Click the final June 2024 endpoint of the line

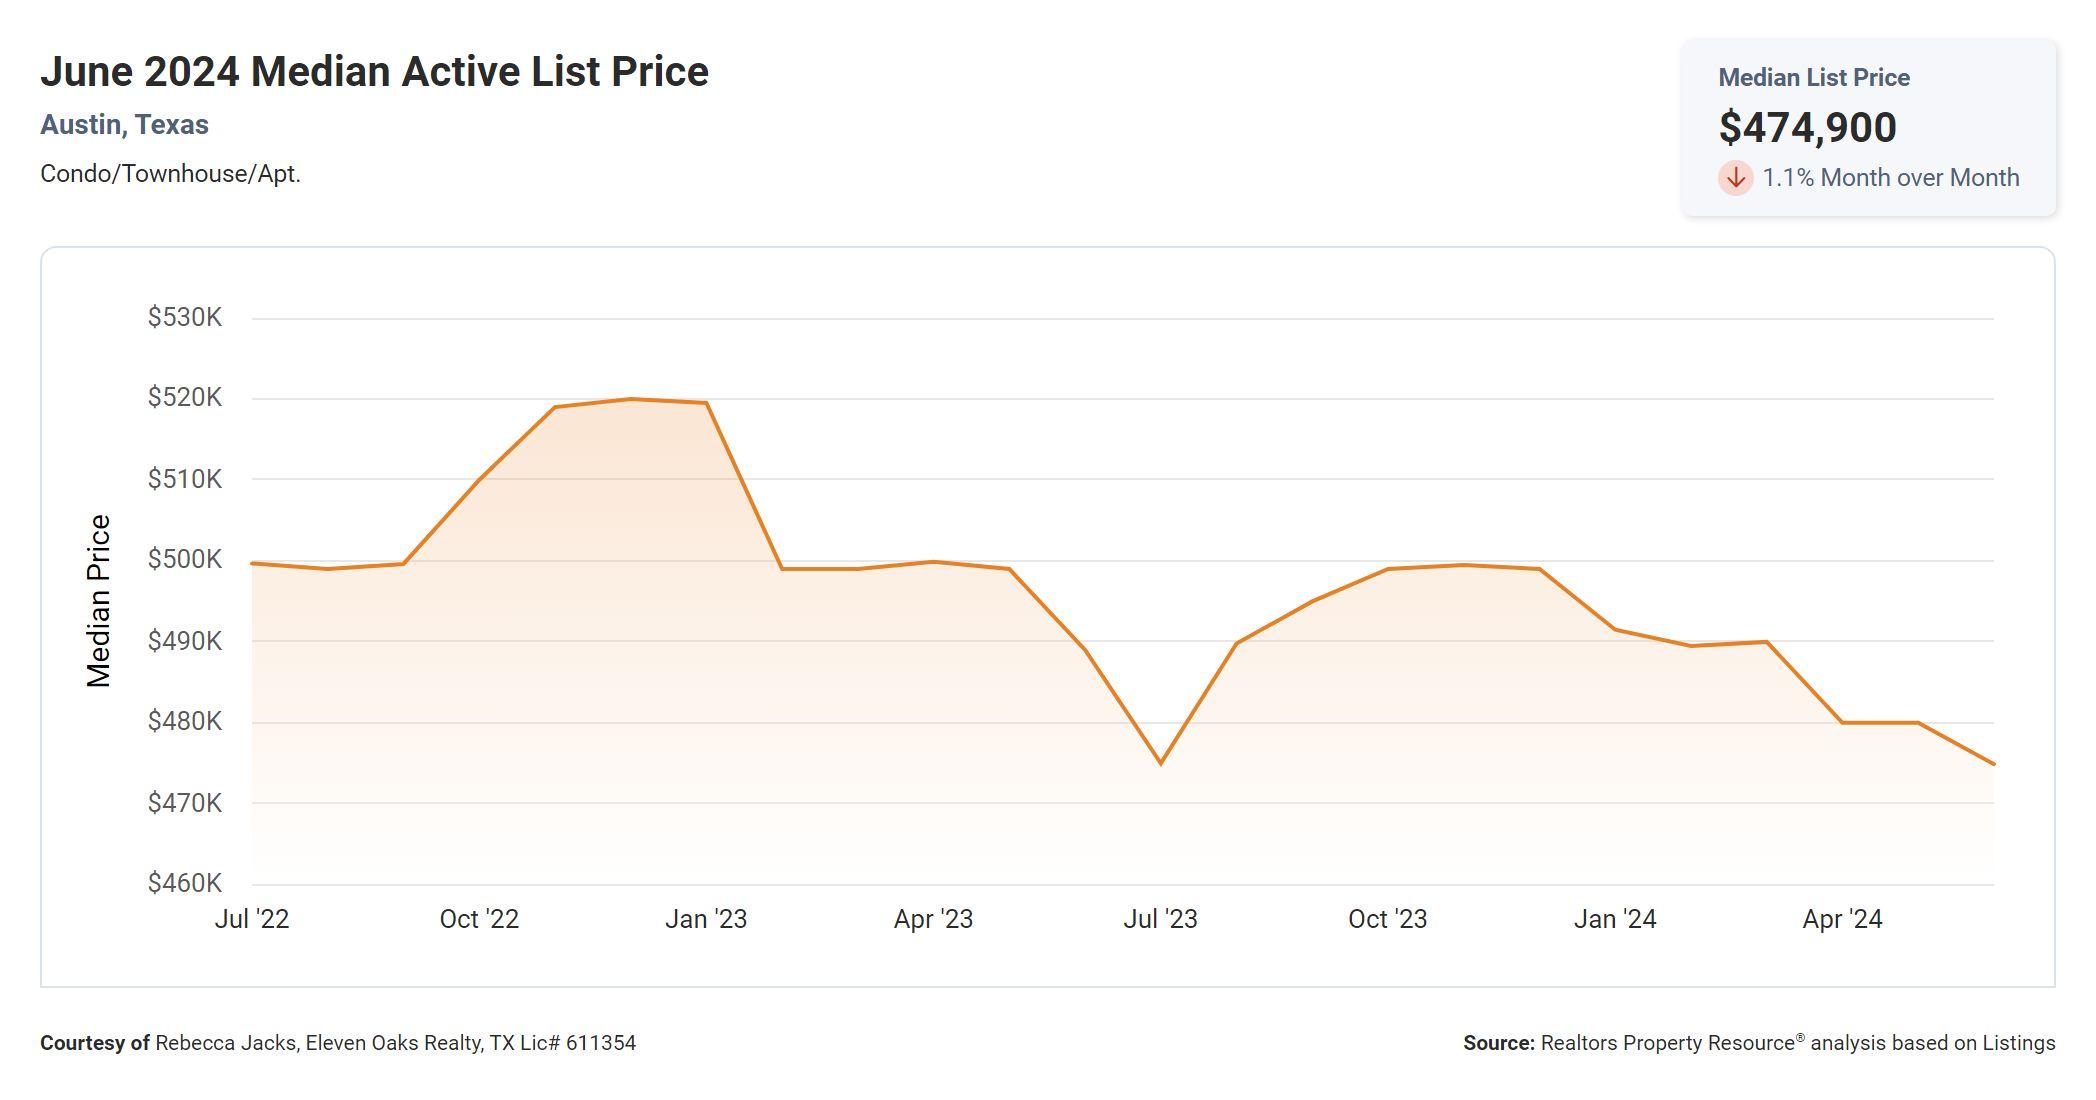tap(1993, 764)
